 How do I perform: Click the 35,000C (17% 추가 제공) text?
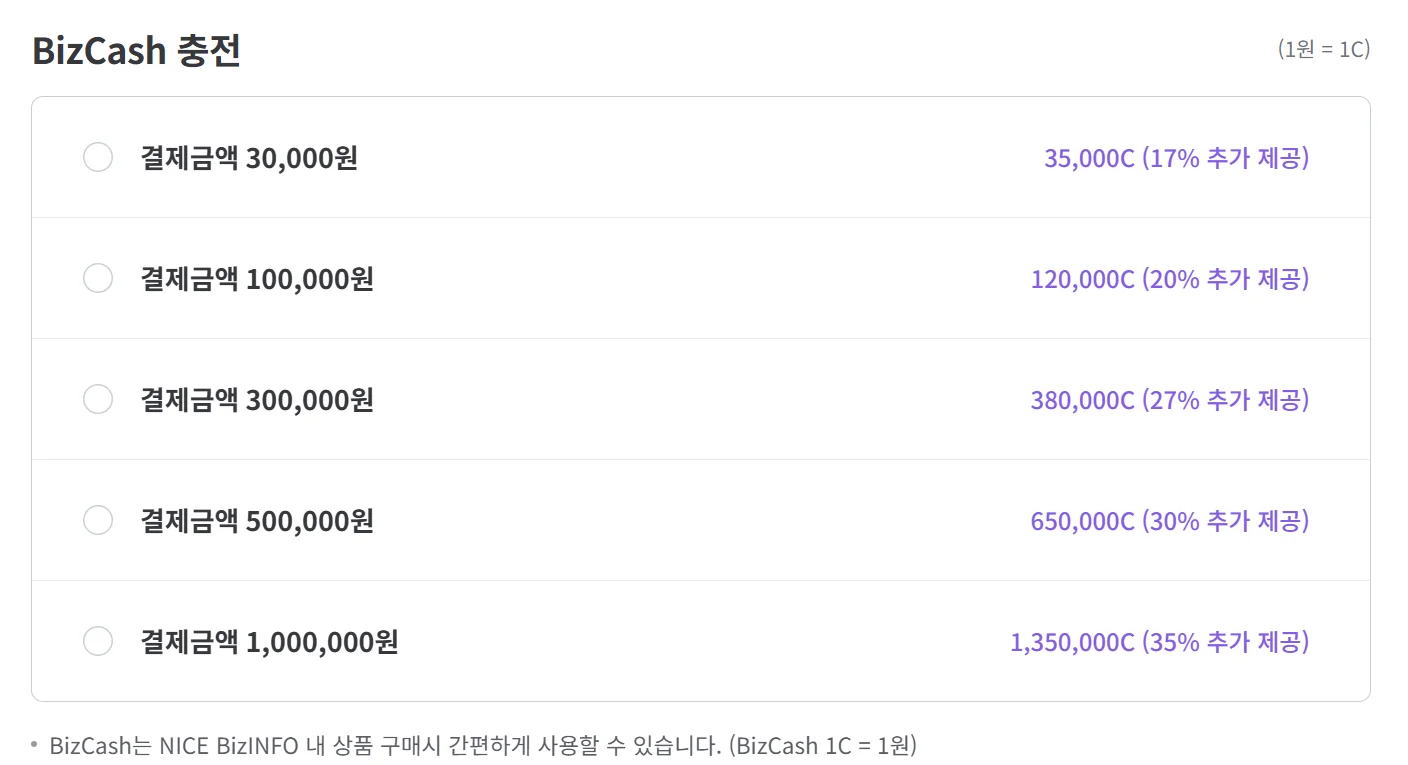[x=1176, y=158]
